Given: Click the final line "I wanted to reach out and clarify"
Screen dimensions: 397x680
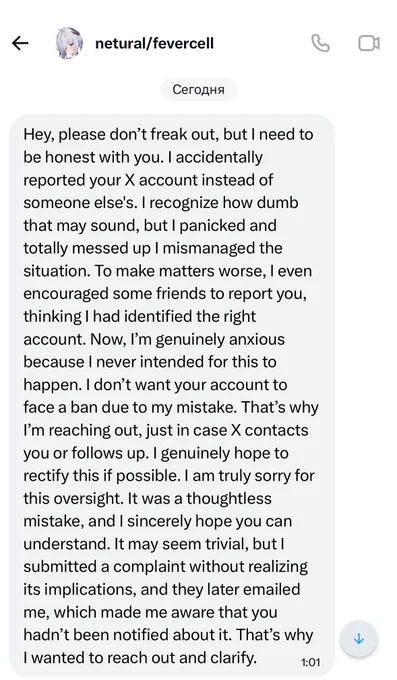Looking at the screenshot, I should pyautogui.click(x=139, y=657).
